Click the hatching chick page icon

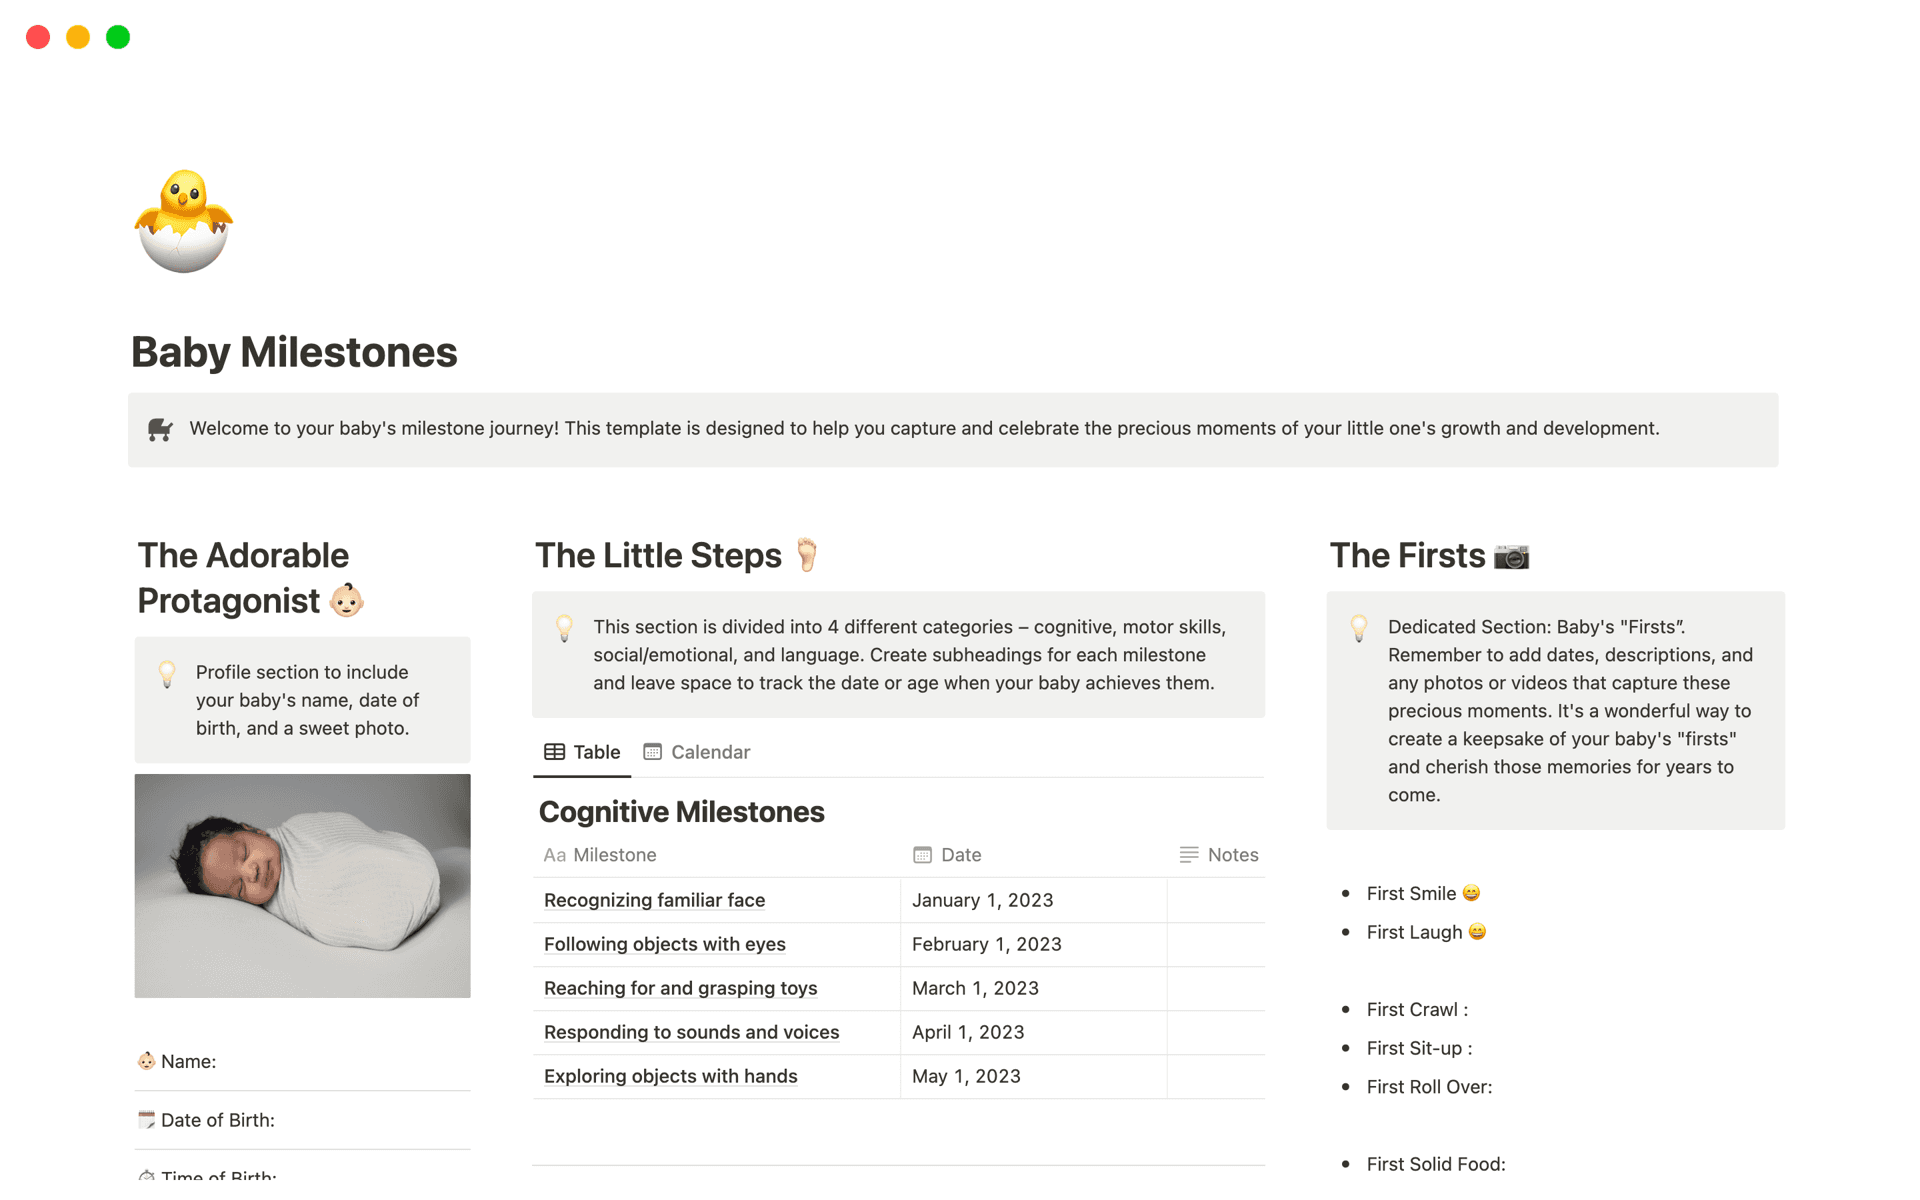point(184,221)
